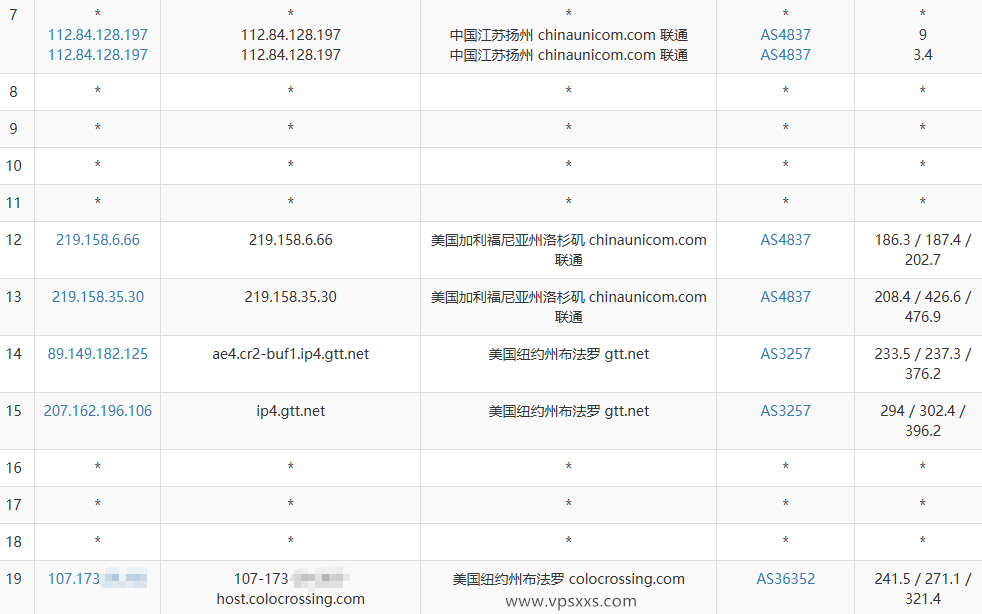Open the 89.149.182.125 IP link

[x=98, y=354]
